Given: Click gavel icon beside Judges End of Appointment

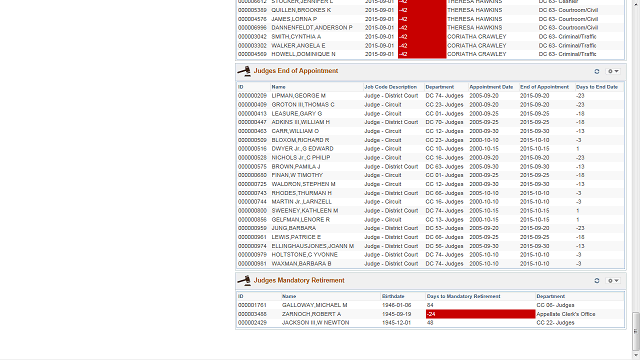Looking at the screenshot, I should [244, 71].
